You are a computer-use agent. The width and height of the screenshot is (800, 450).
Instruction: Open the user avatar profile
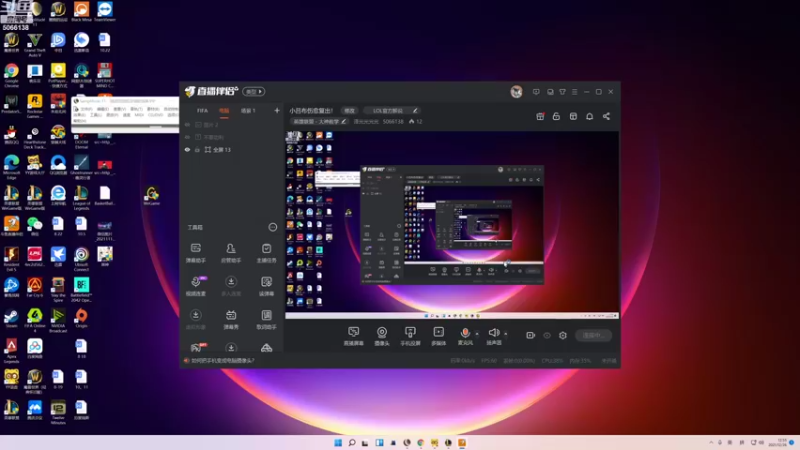(516, 92)
